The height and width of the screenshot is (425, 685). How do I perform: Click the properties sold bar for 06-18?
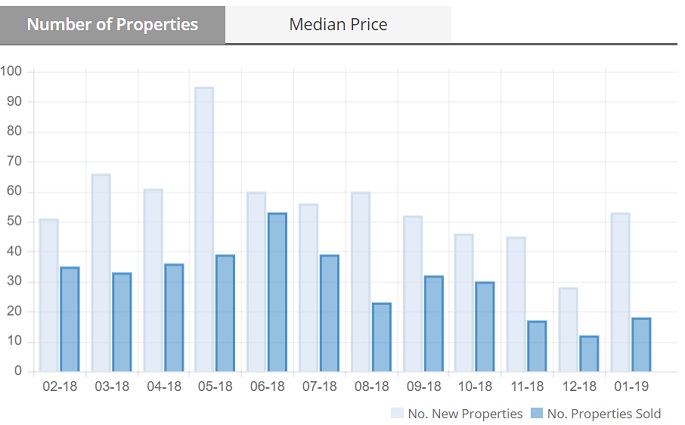click(277, 292)
